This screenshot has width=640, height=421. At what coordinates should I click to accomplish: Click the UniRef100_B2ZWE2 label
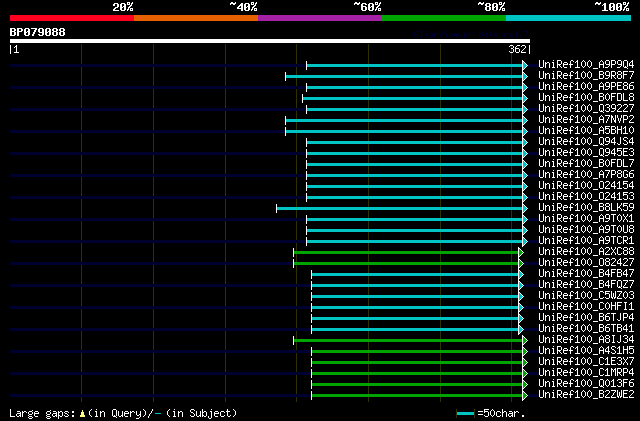point(586,395)
